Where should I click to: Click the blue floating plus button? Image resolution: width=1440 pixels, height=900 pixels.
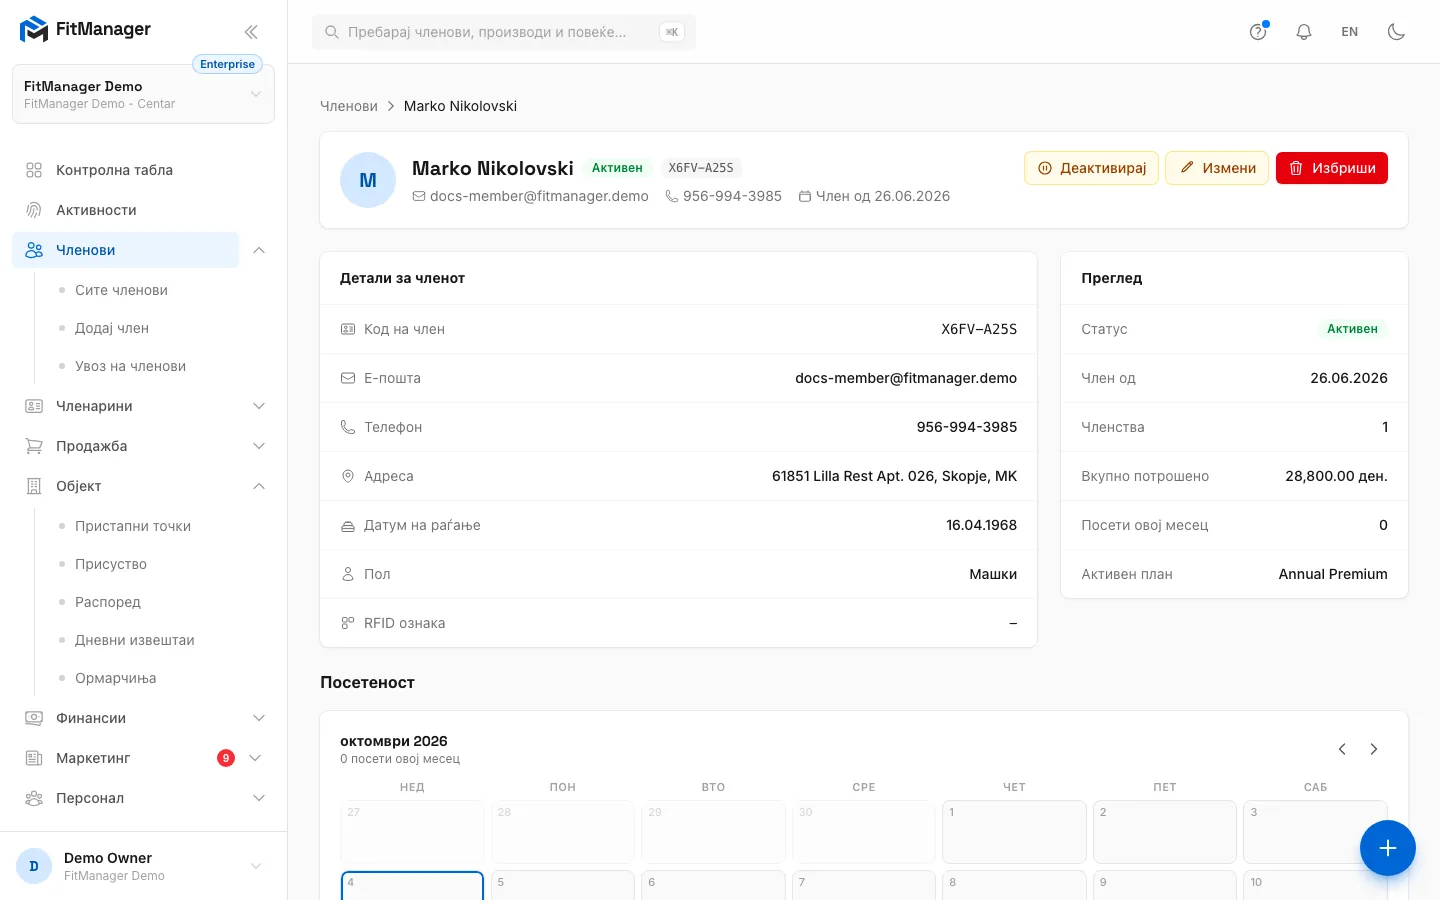[x=1387, y=848]
